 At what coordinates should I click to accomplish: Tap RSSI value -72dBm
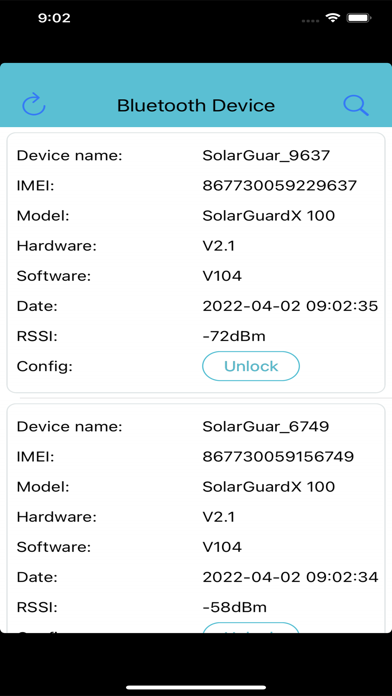234,336
